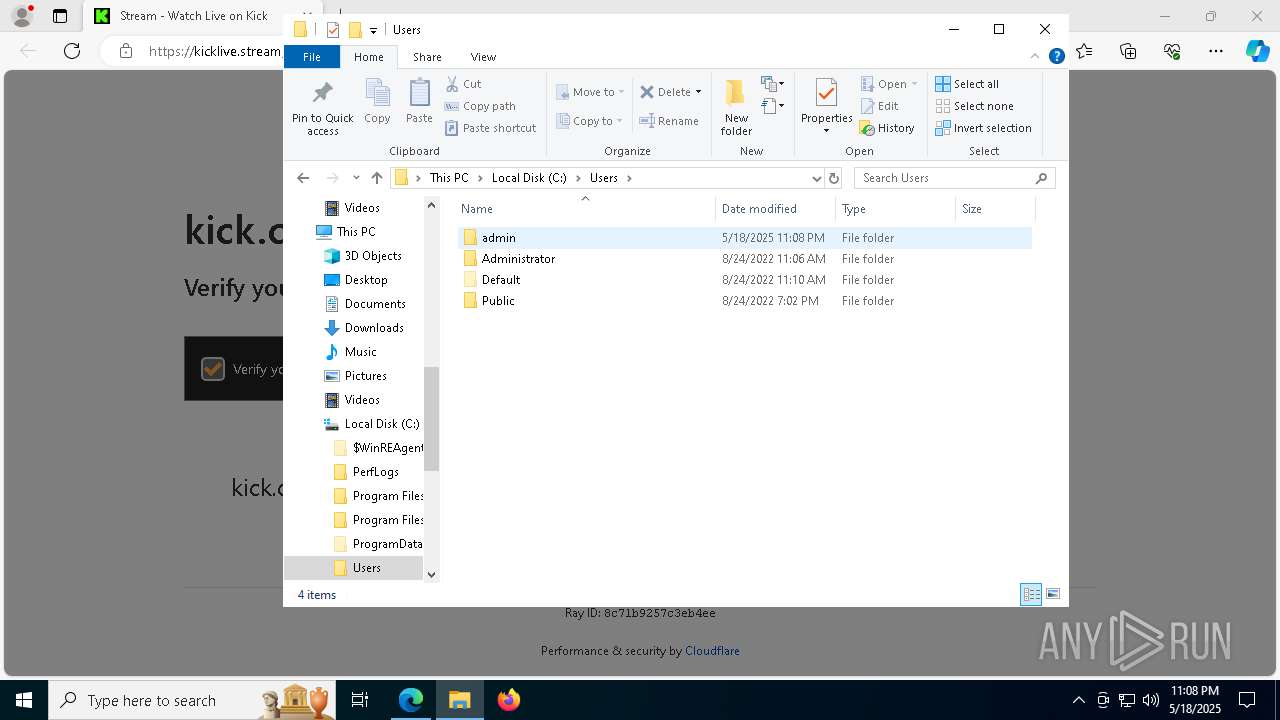Open Task View on the taskbar
The width and height of the screenshot is (1280, 720).
coord(360,700)
